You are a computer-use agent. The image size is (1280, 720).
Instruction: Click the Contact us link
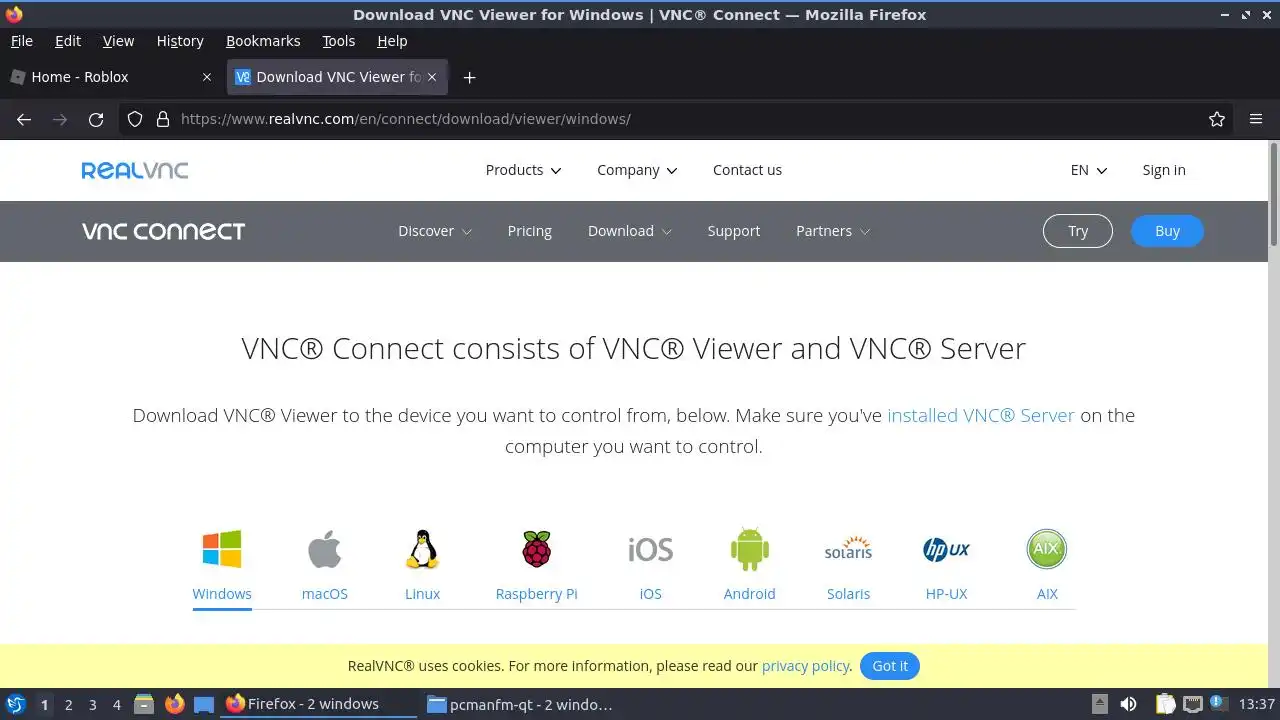pos(747,170)
